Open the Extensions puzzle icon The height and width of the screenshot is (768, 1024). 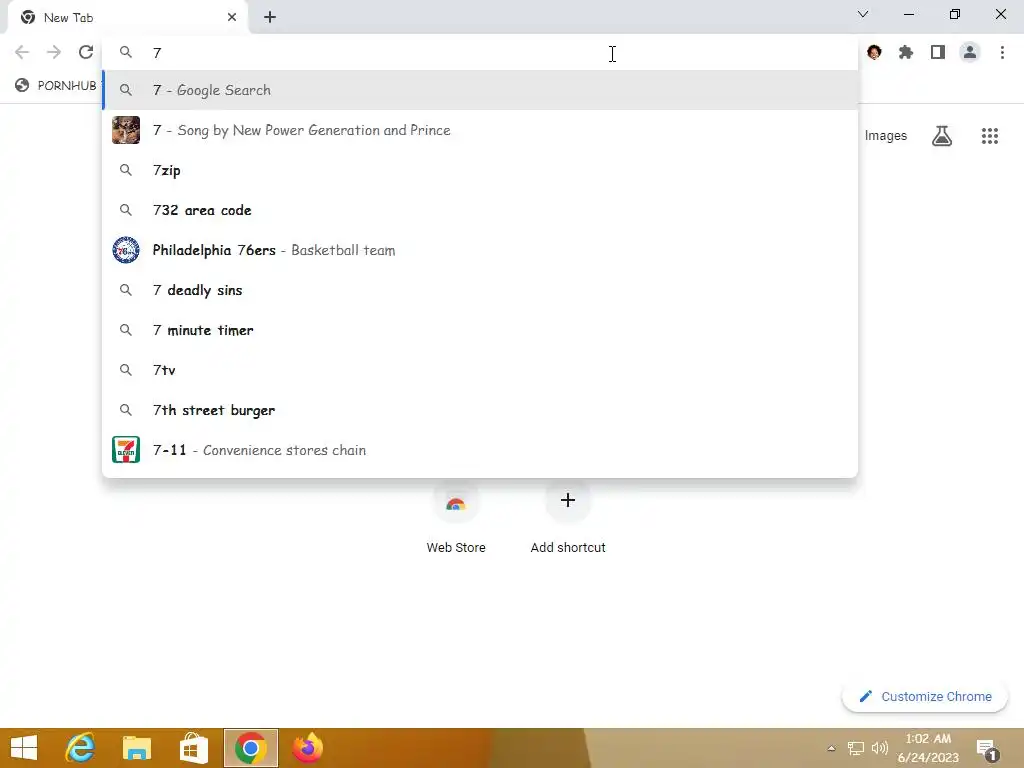pos(906,52)
